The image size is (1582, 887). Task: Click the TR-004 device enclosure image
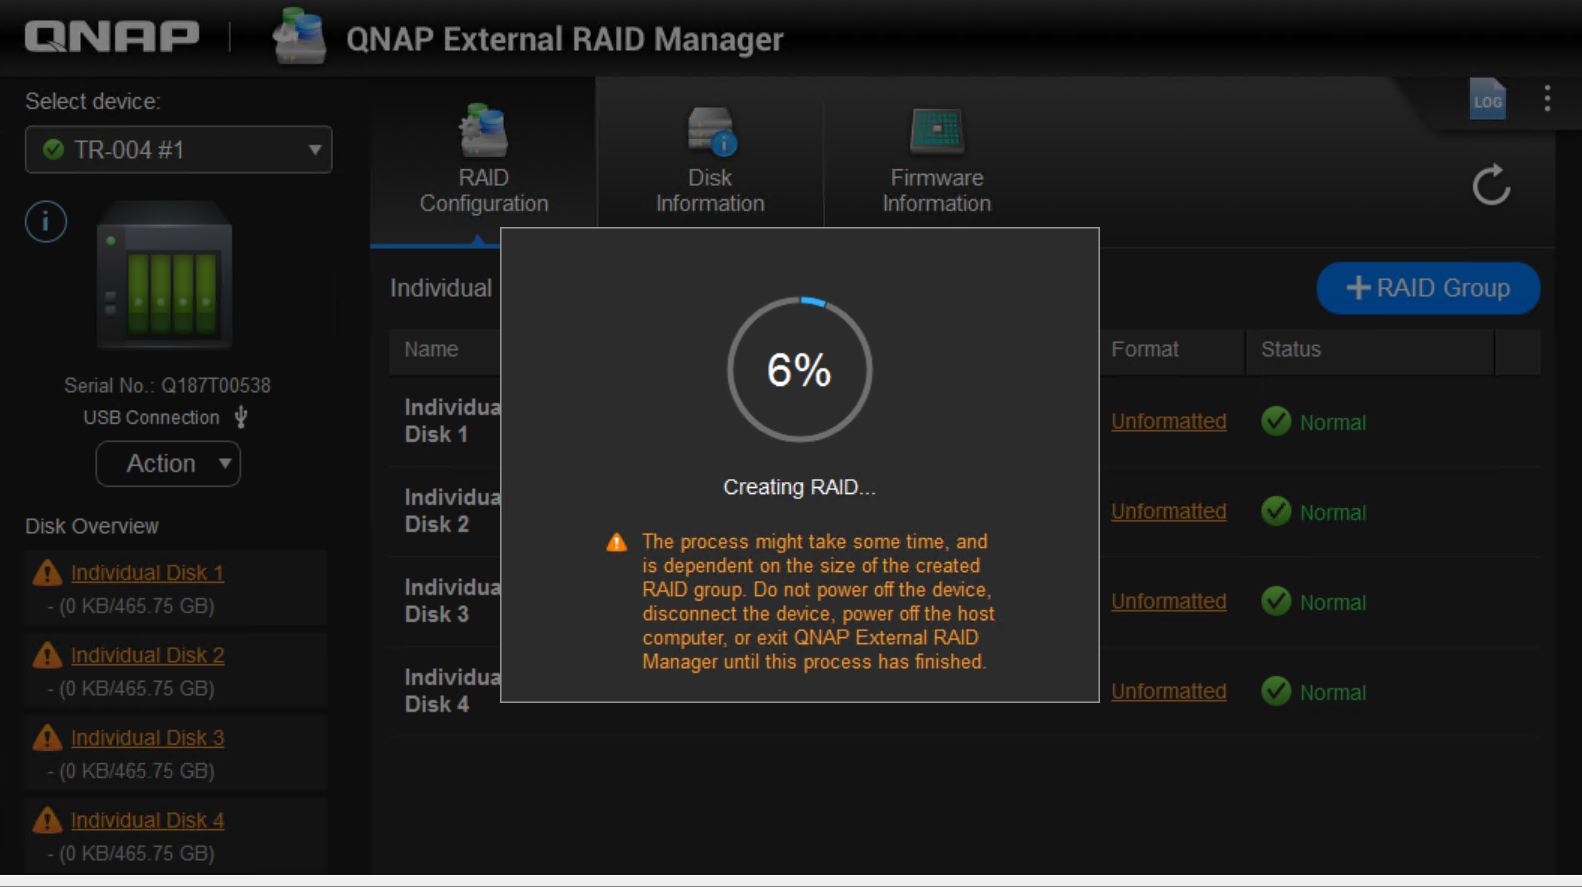[165, 275]
